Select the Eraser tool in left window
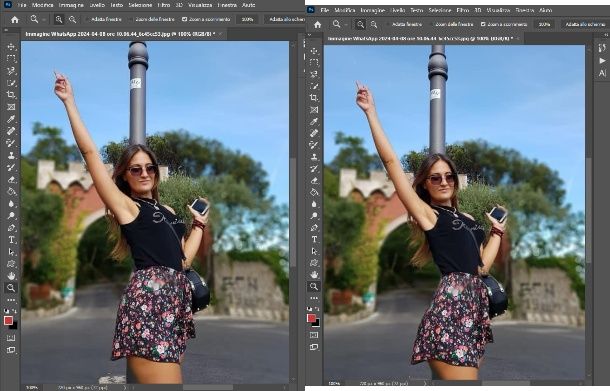 click(11, 179)
